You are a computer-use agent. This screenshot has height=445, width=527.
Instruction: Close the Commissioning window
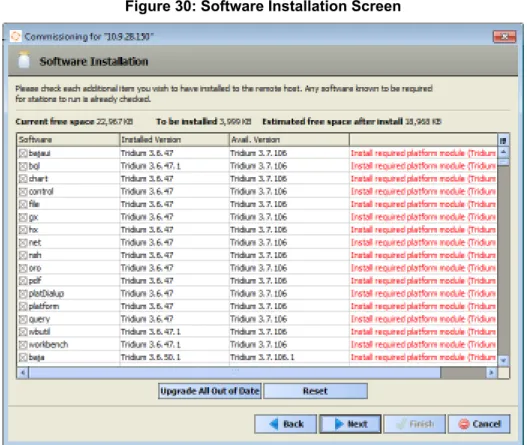click(x=504, y=36)
